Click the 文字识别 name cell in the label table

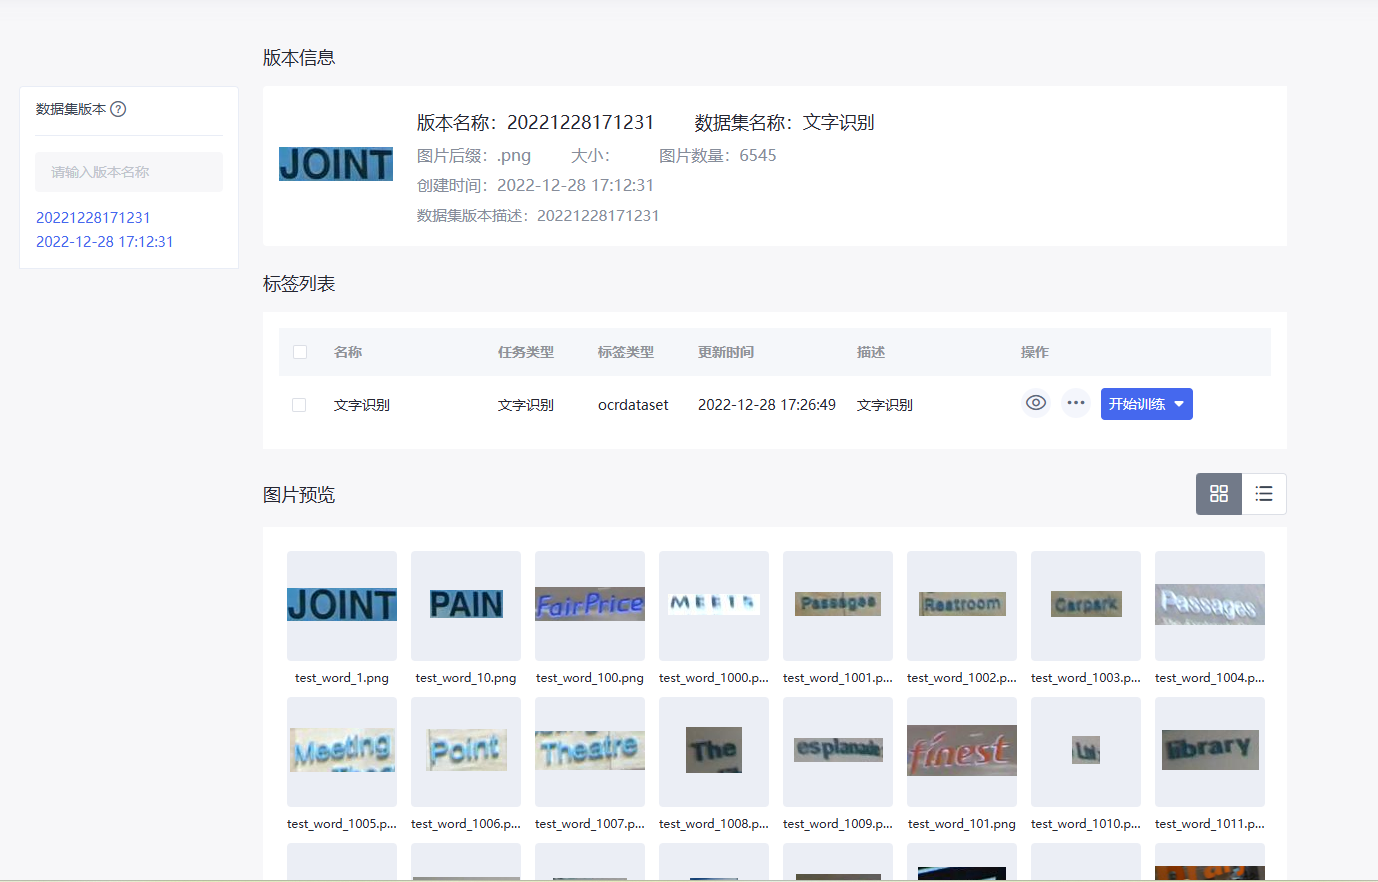click(x=362, y=405)
